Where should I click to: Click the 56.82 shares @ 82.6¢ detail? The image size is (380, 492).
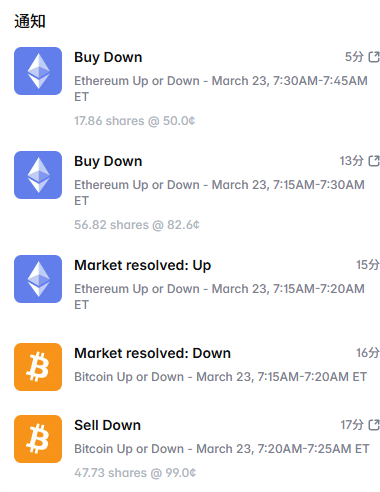click(137, 225)
